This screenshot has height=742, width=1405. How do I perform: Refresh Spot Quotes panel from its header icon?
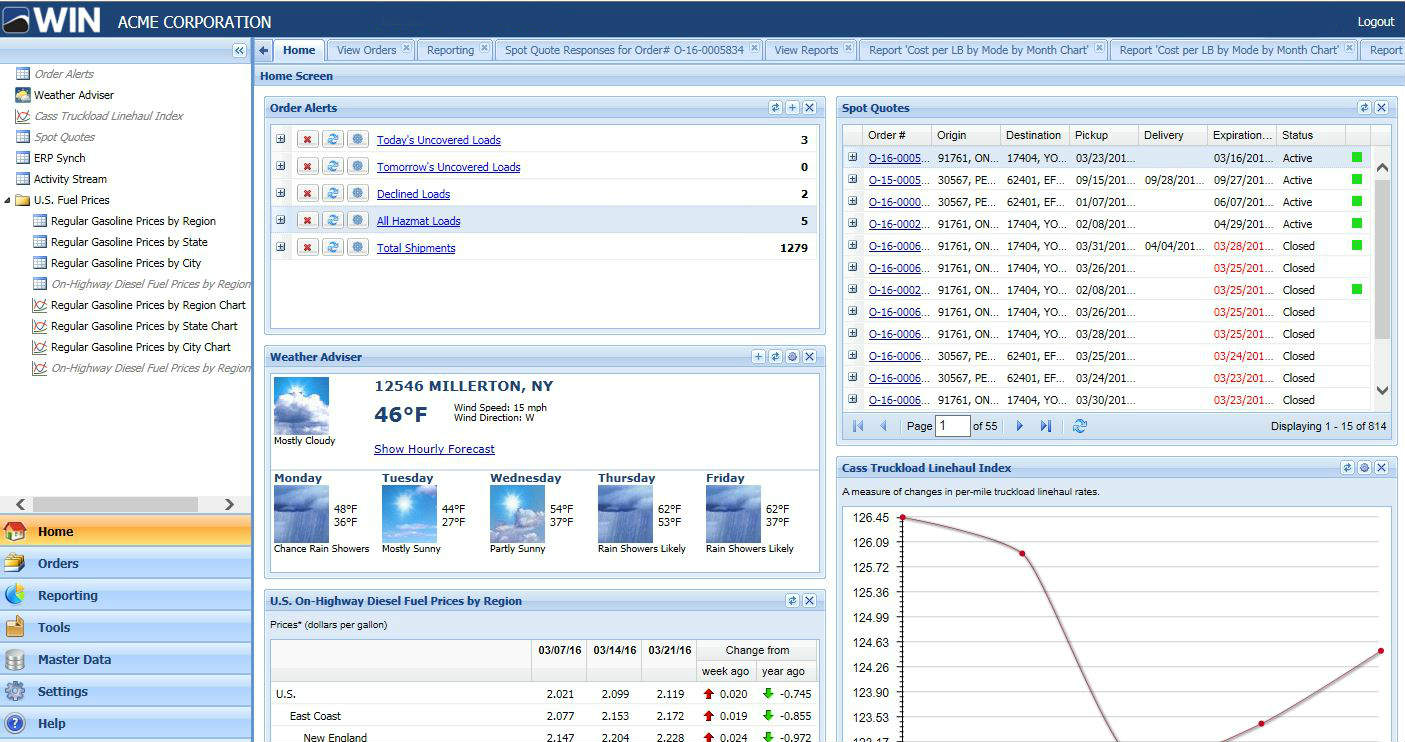point(1364,108)
